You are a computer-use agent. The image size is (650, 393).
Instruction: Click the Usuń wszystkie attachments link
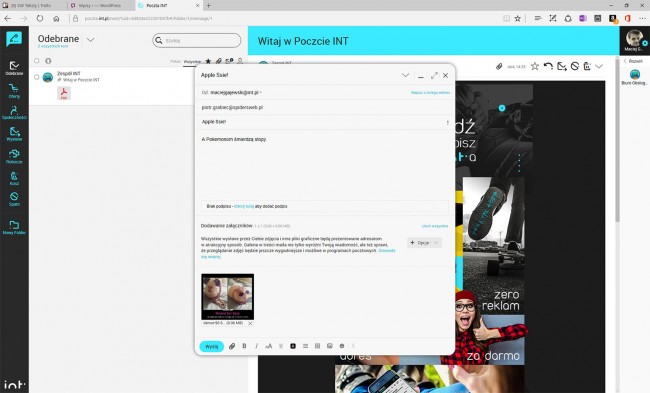point(435,226)
